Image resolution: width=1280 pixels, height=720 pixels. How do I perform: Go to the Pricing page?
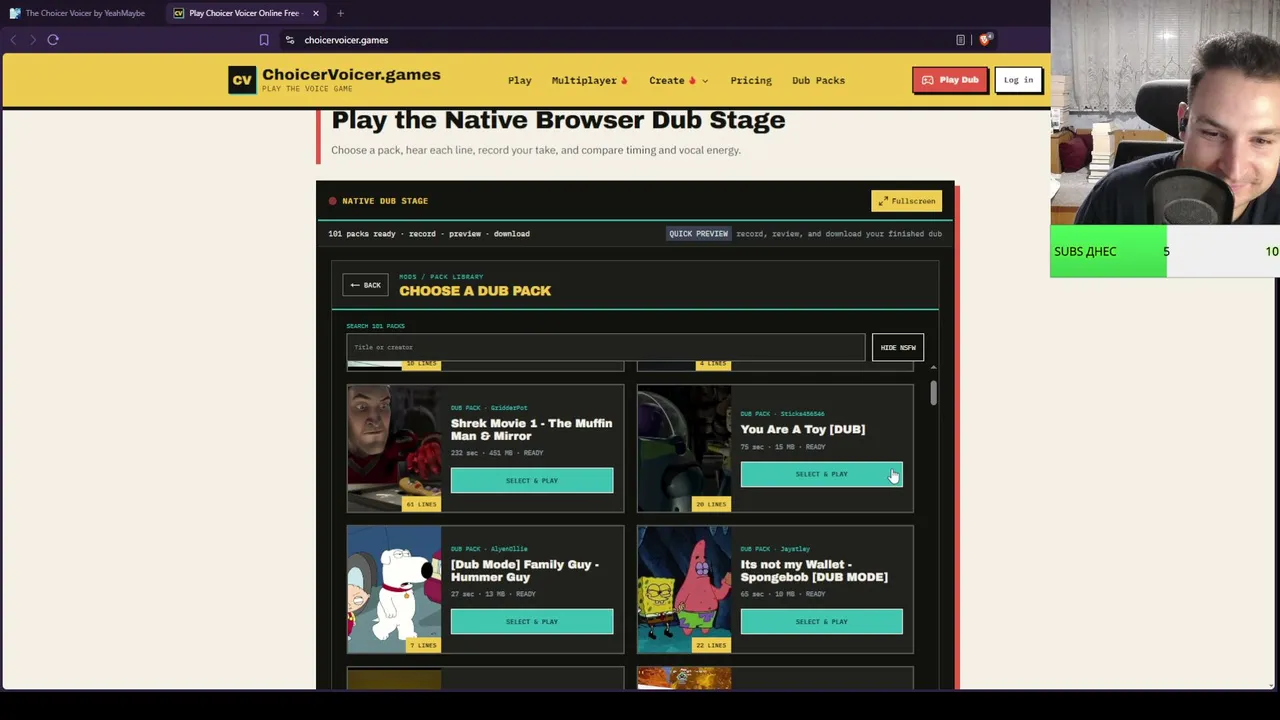pyautogui.click(x=750, y=80)
